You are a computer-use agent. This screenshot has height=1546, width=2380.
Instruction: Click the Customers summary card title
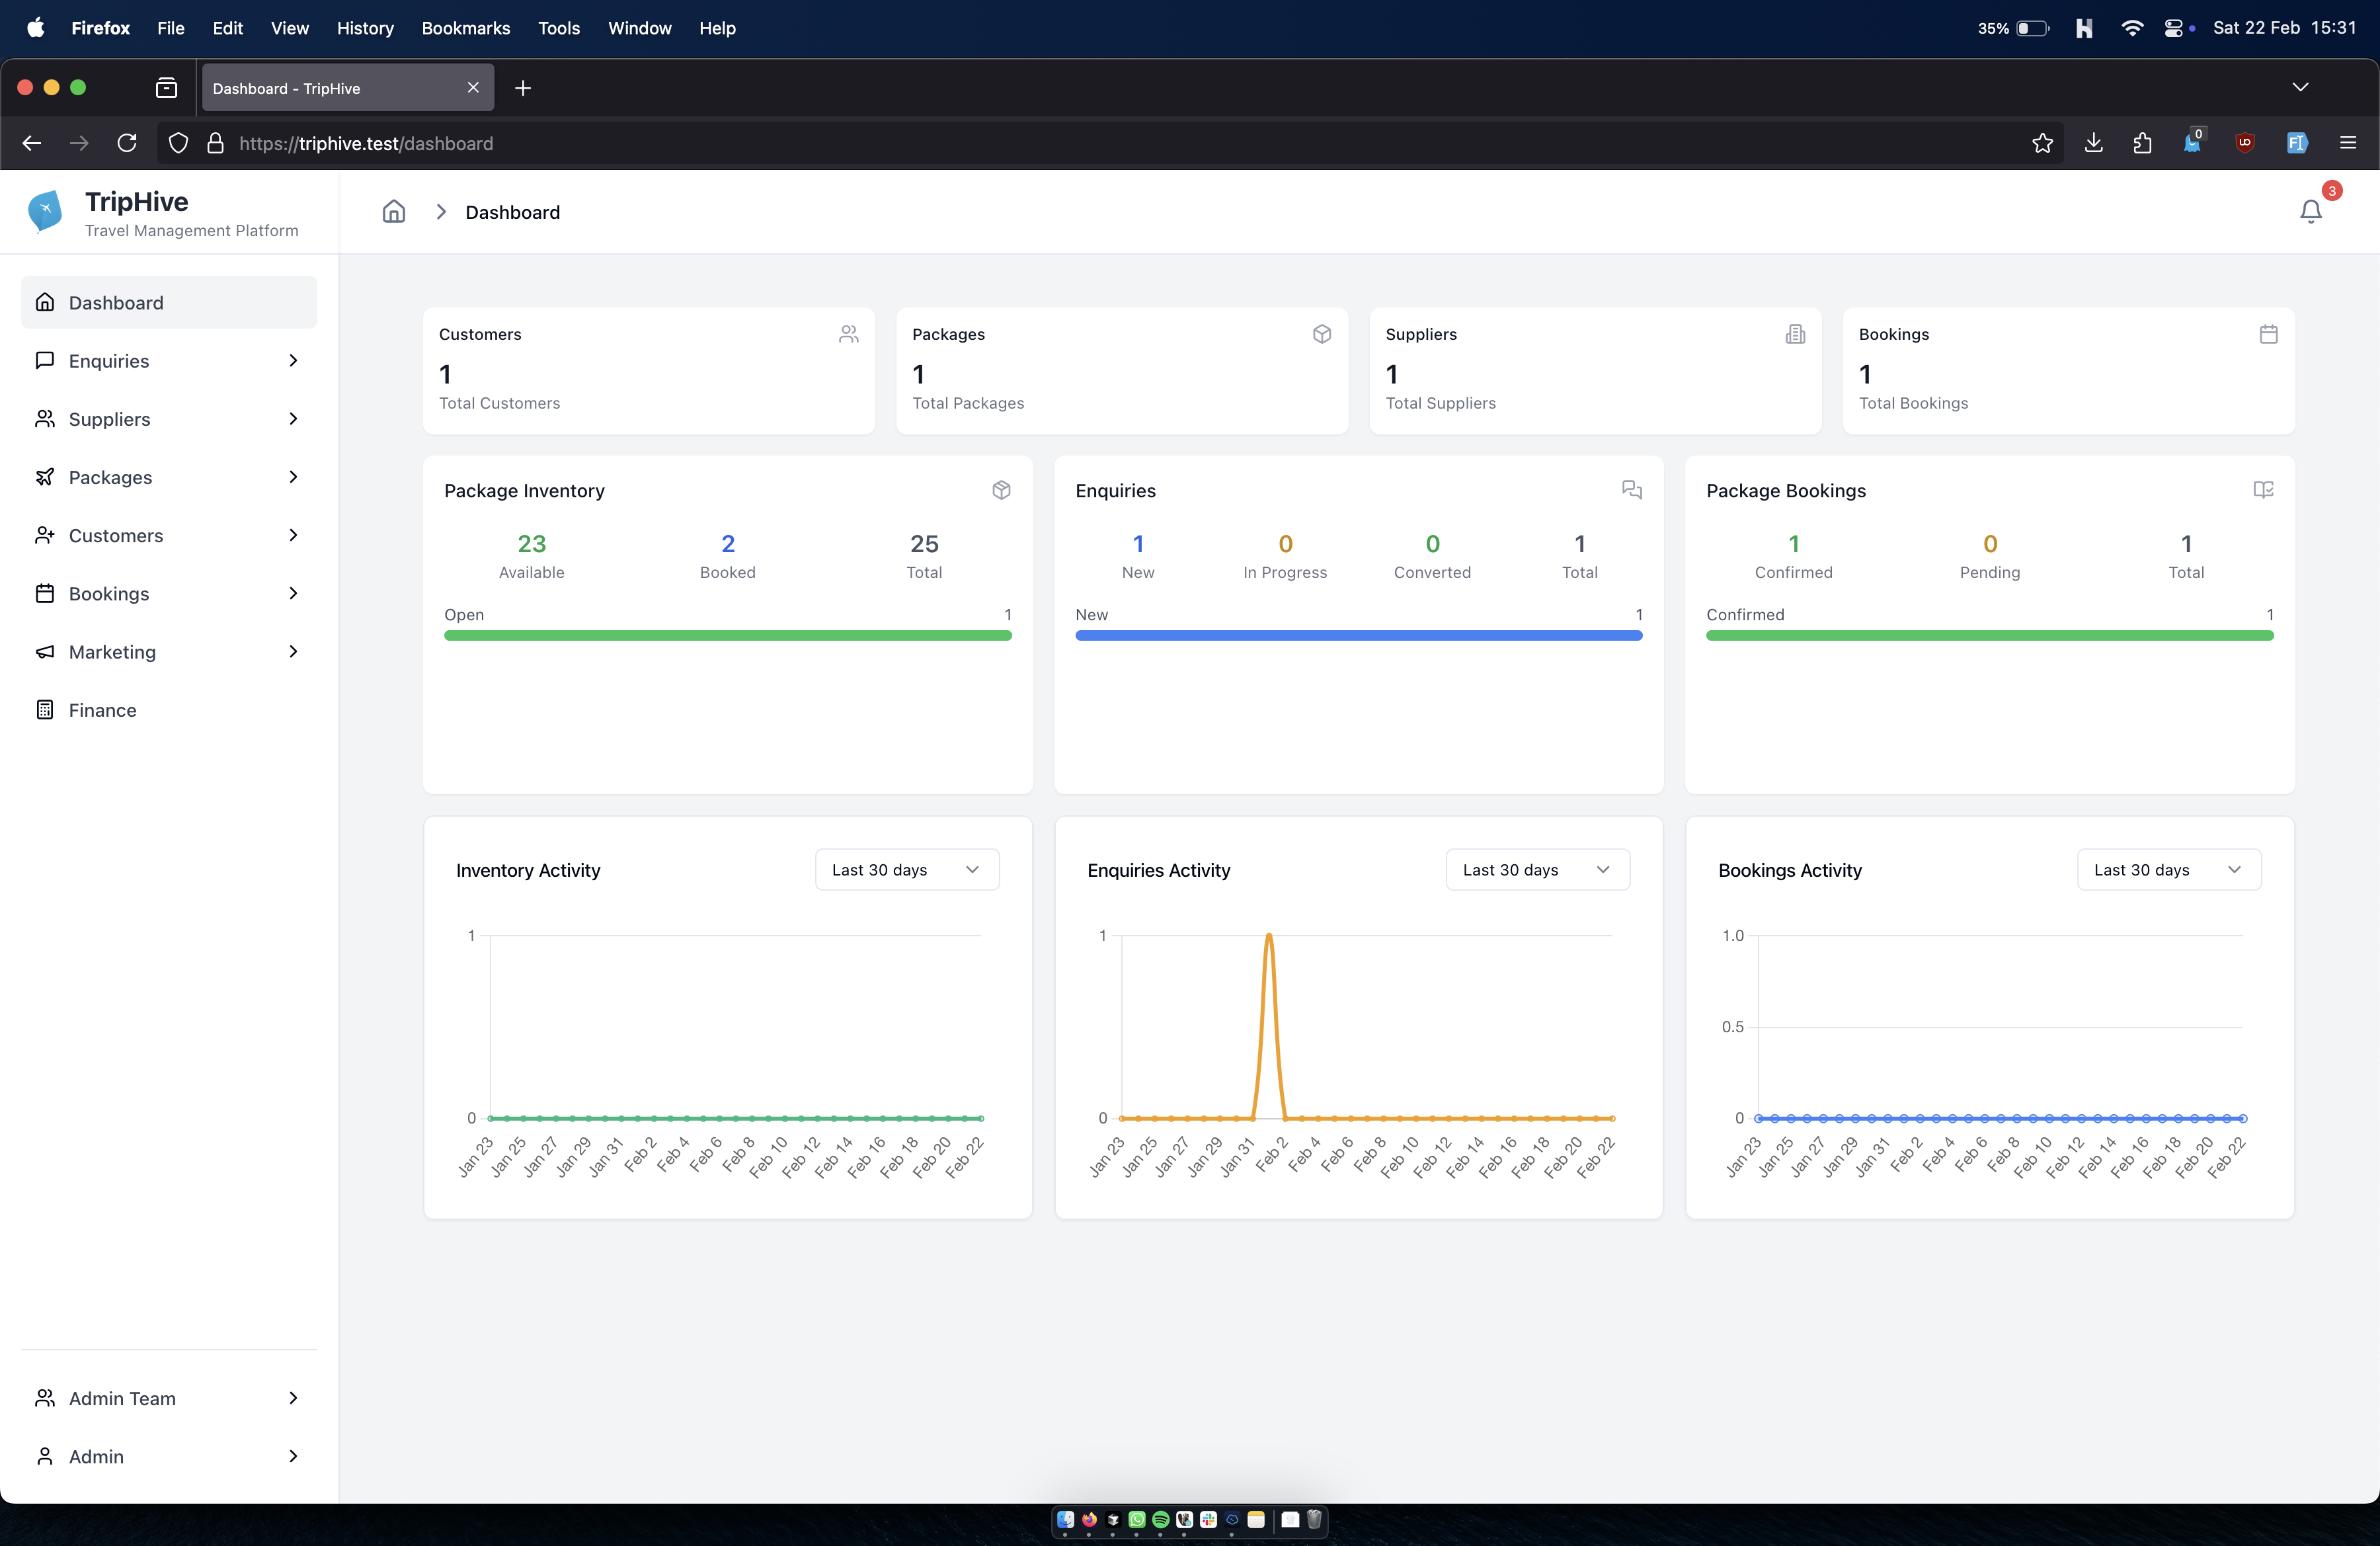480,334
